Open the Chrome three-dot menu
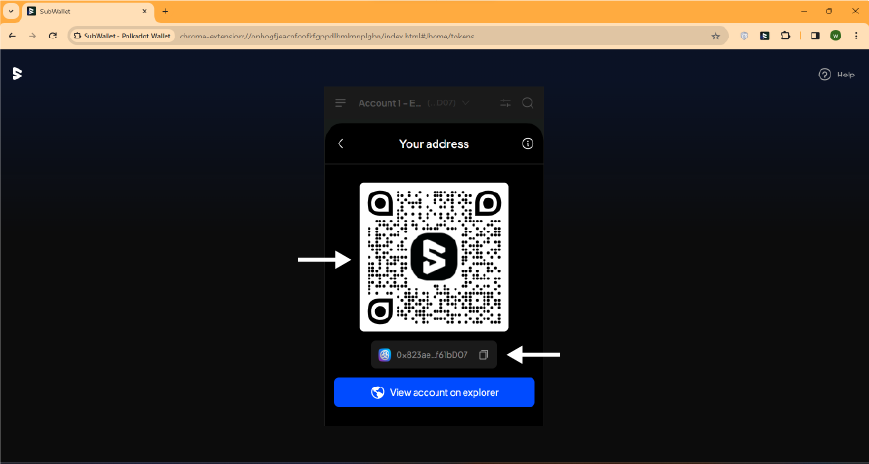This screenshot has height=464, width=869. (856, 35)
